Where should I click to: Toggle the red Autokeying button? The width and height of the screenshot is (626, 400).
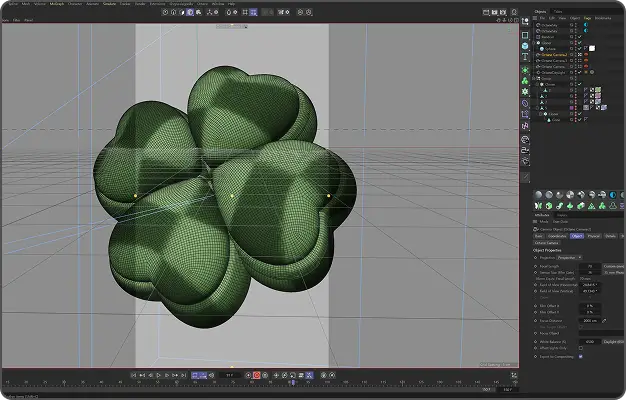click(x=256, y=375)
